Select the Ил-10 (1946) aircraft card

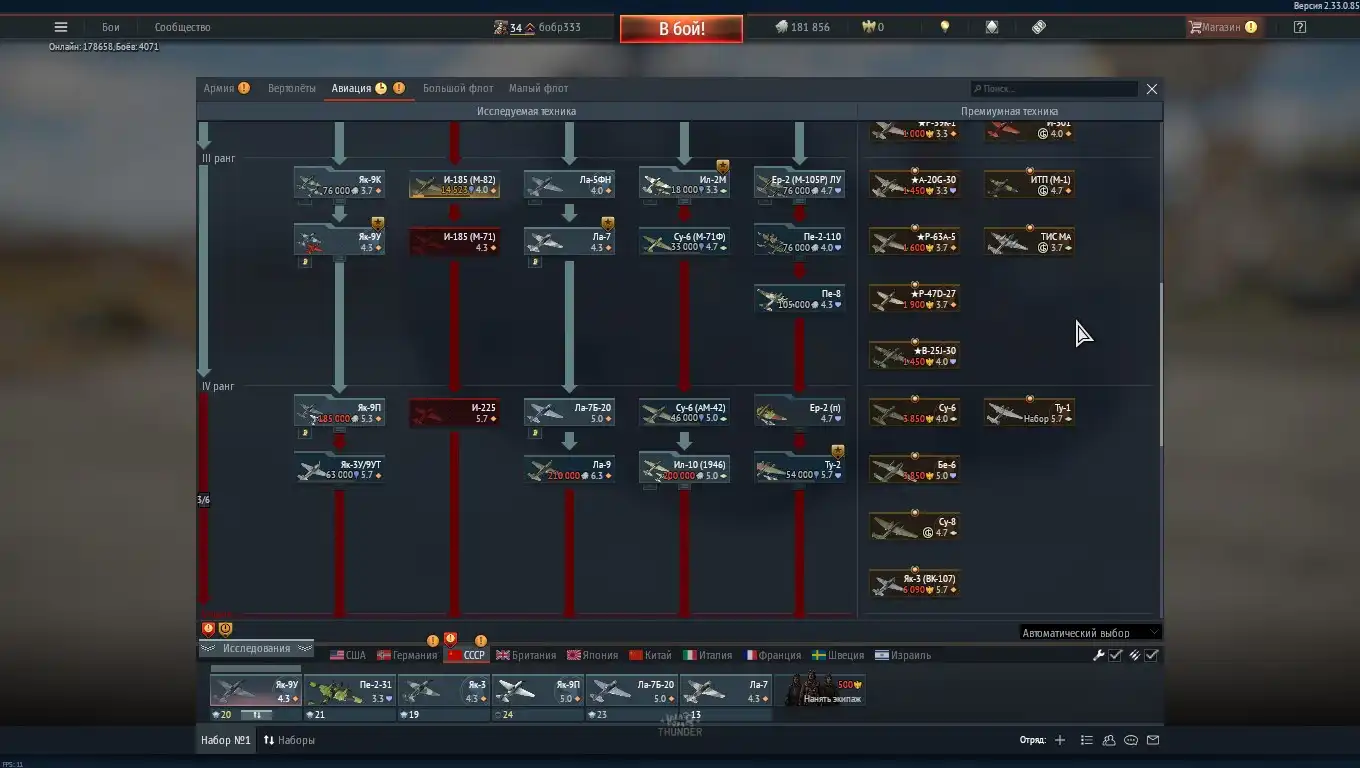684,469
